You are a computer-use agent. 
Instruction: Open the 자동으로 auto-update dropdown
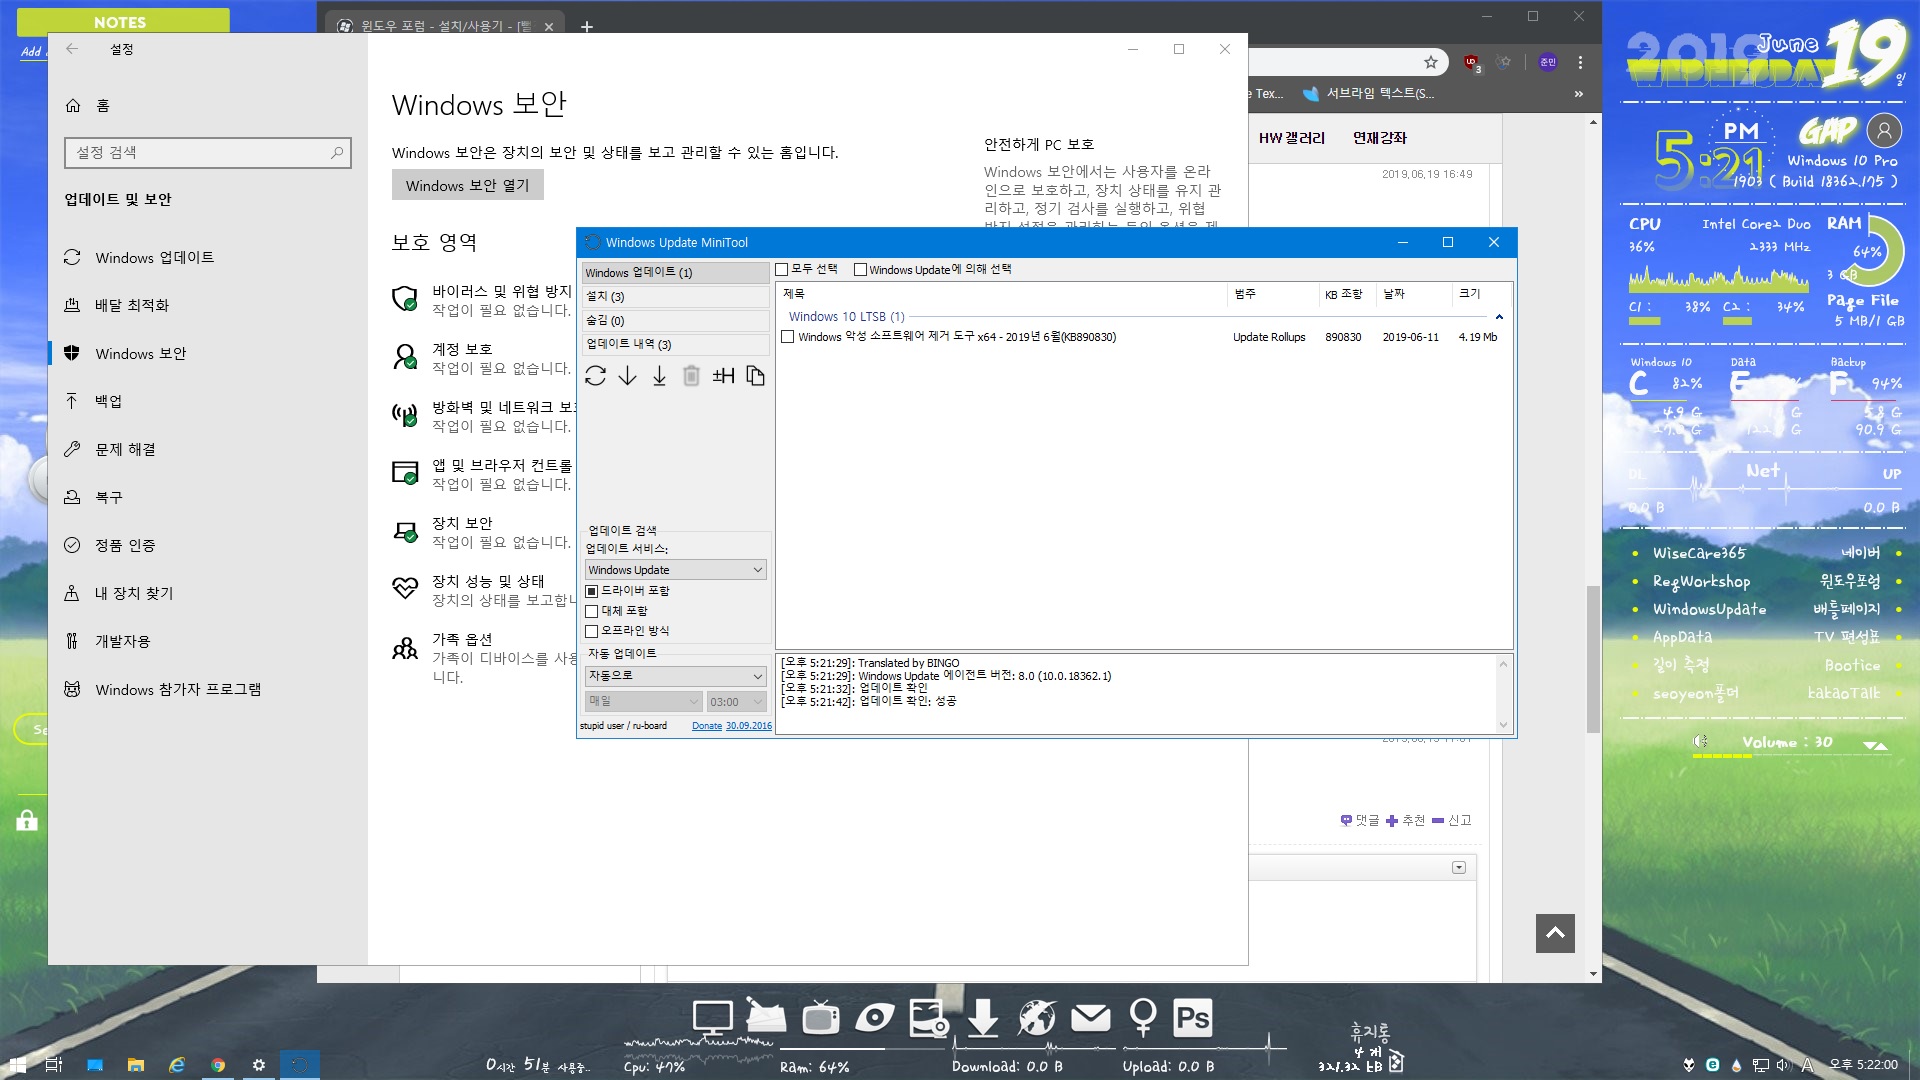click(675, 676)
